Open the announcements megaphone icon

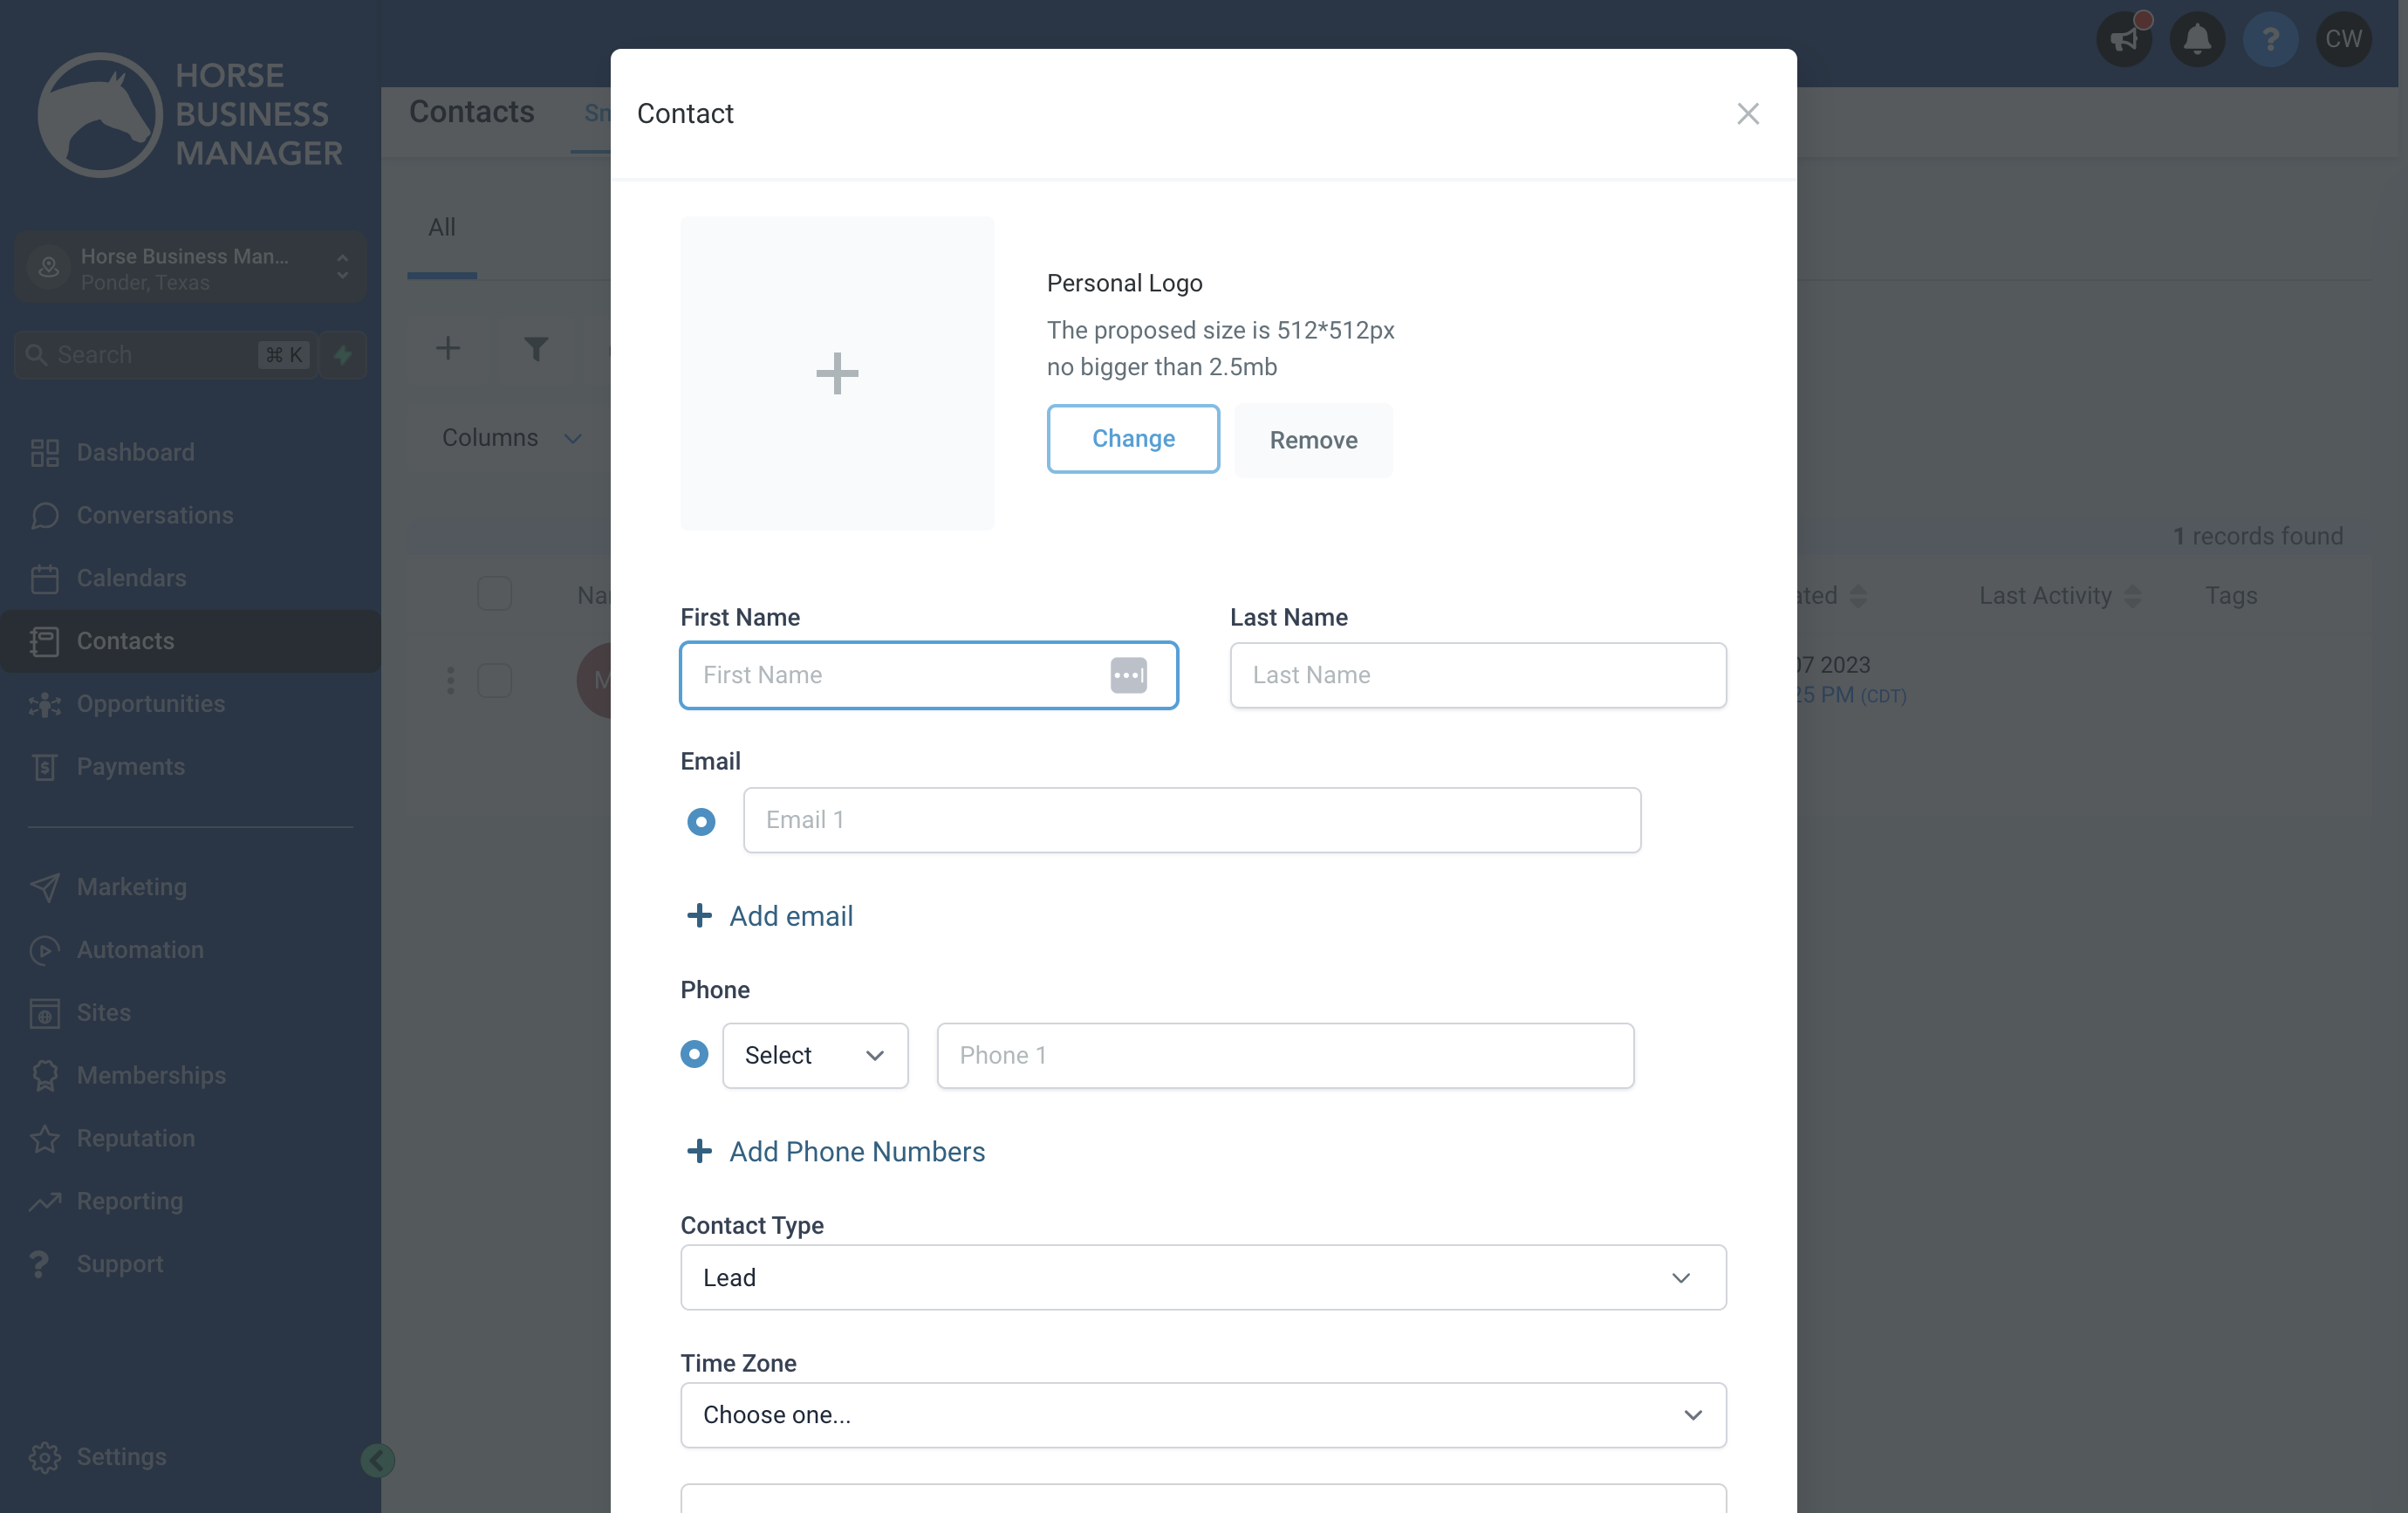pyautogui.click(x=2124, y=39)
